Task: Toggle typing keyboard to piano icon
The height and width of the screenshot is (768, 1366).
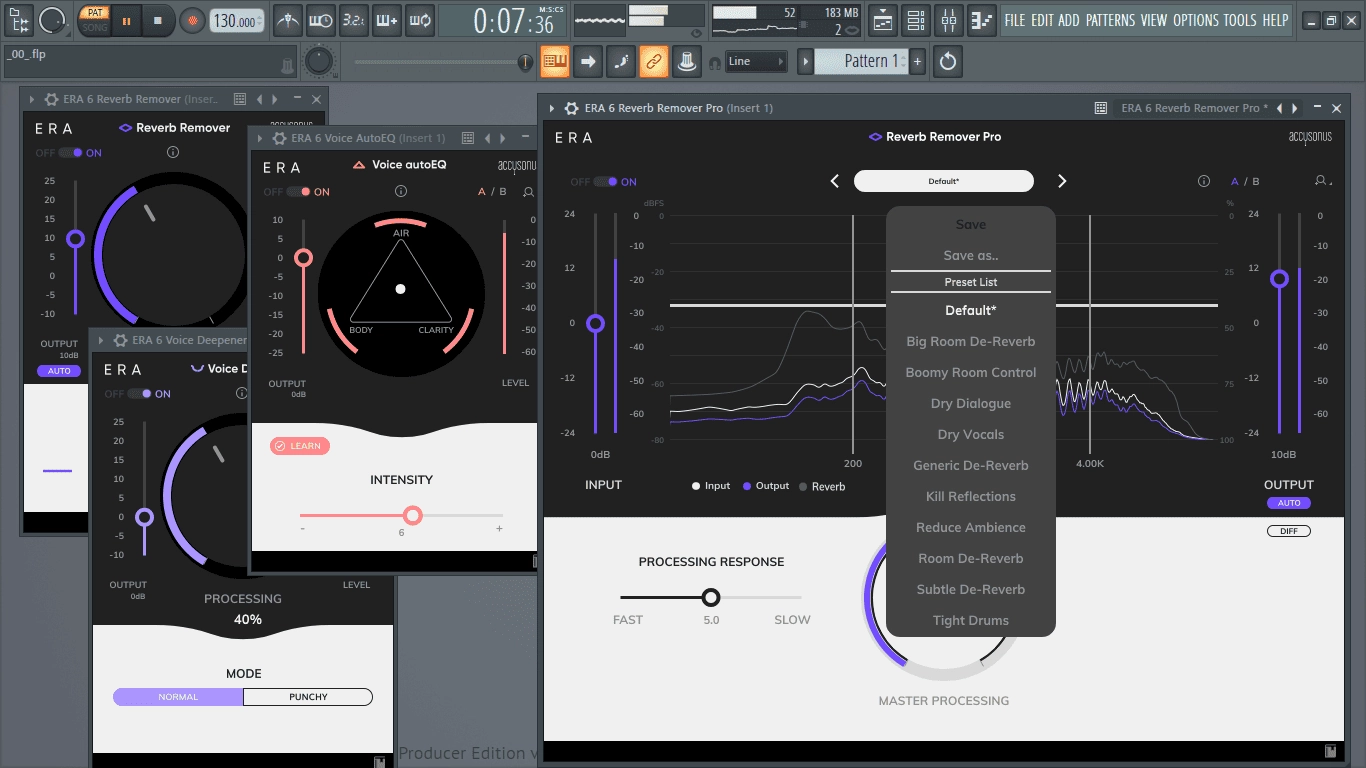Action: 555,61
